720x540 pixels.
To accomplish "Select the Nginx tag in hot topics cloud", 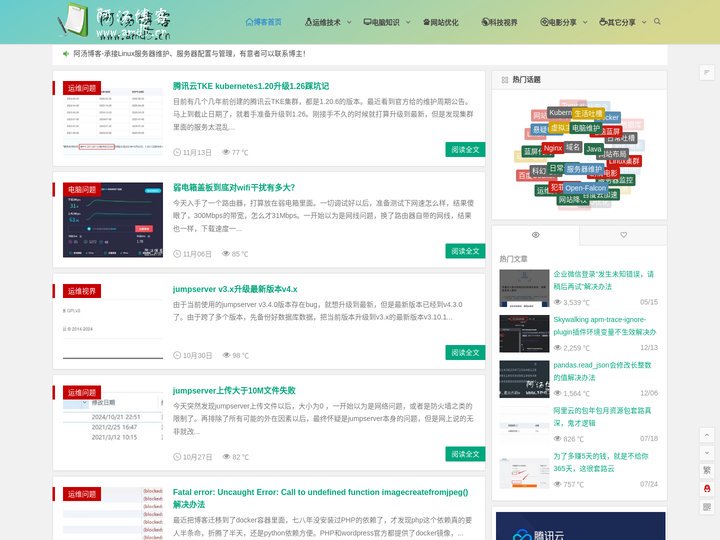I will coord(552,148).
